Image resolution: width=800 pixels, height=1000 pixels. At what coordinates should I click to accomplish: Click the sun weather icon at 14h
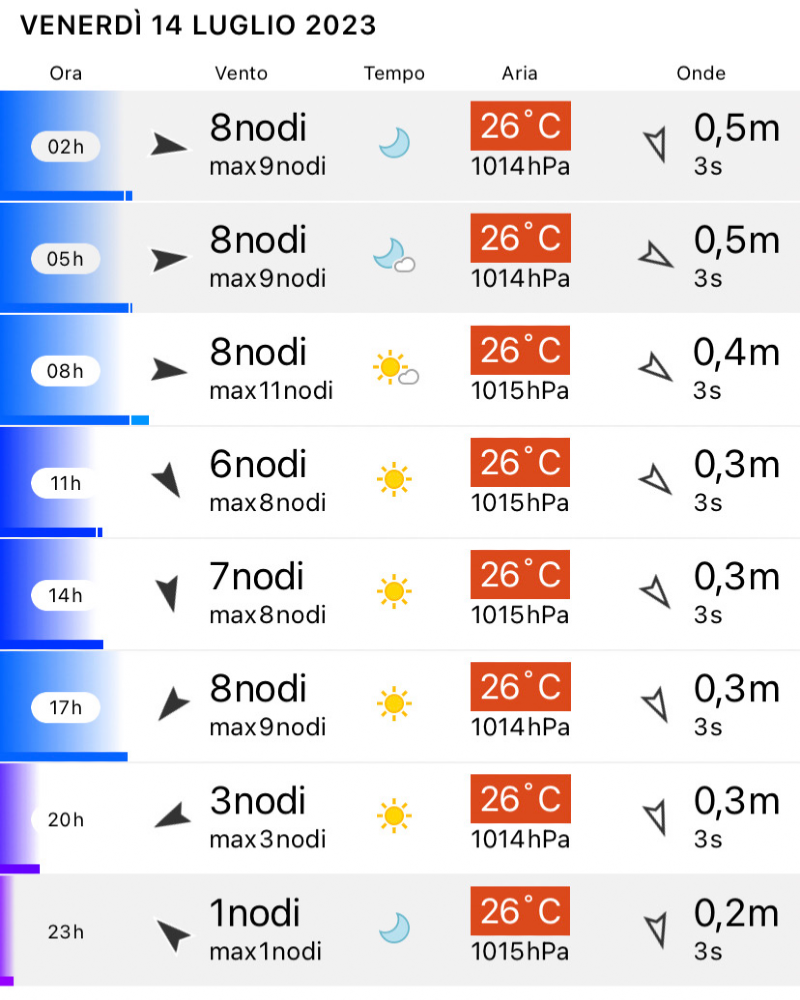click(x=394, y=592)
